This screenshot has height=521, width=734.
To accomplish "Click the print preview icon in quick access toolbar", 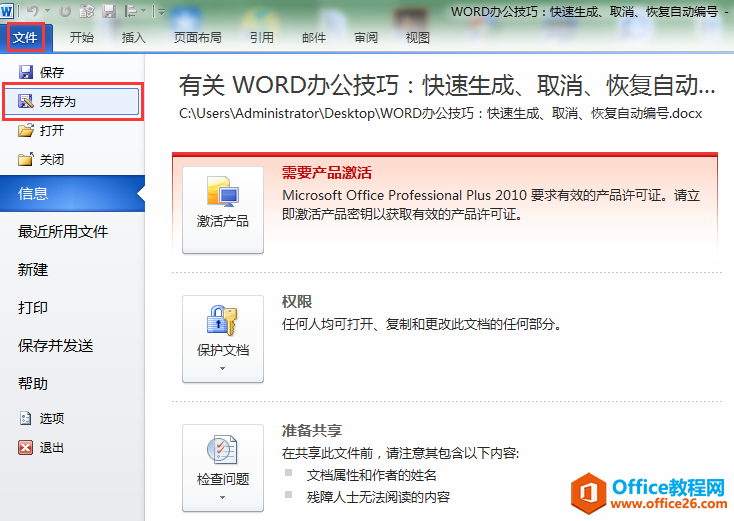I will 87,11.
